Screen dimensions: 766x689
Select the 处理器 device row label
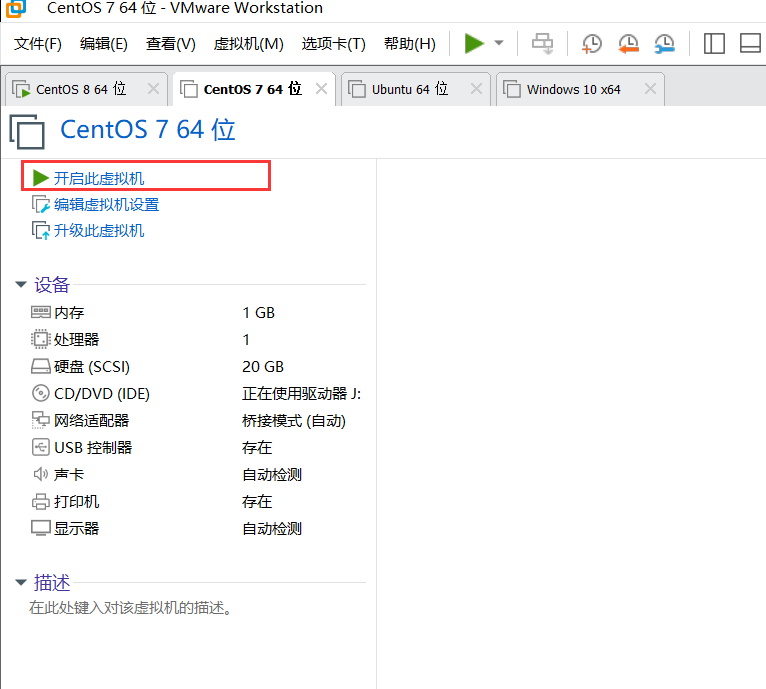pos(77,340)
